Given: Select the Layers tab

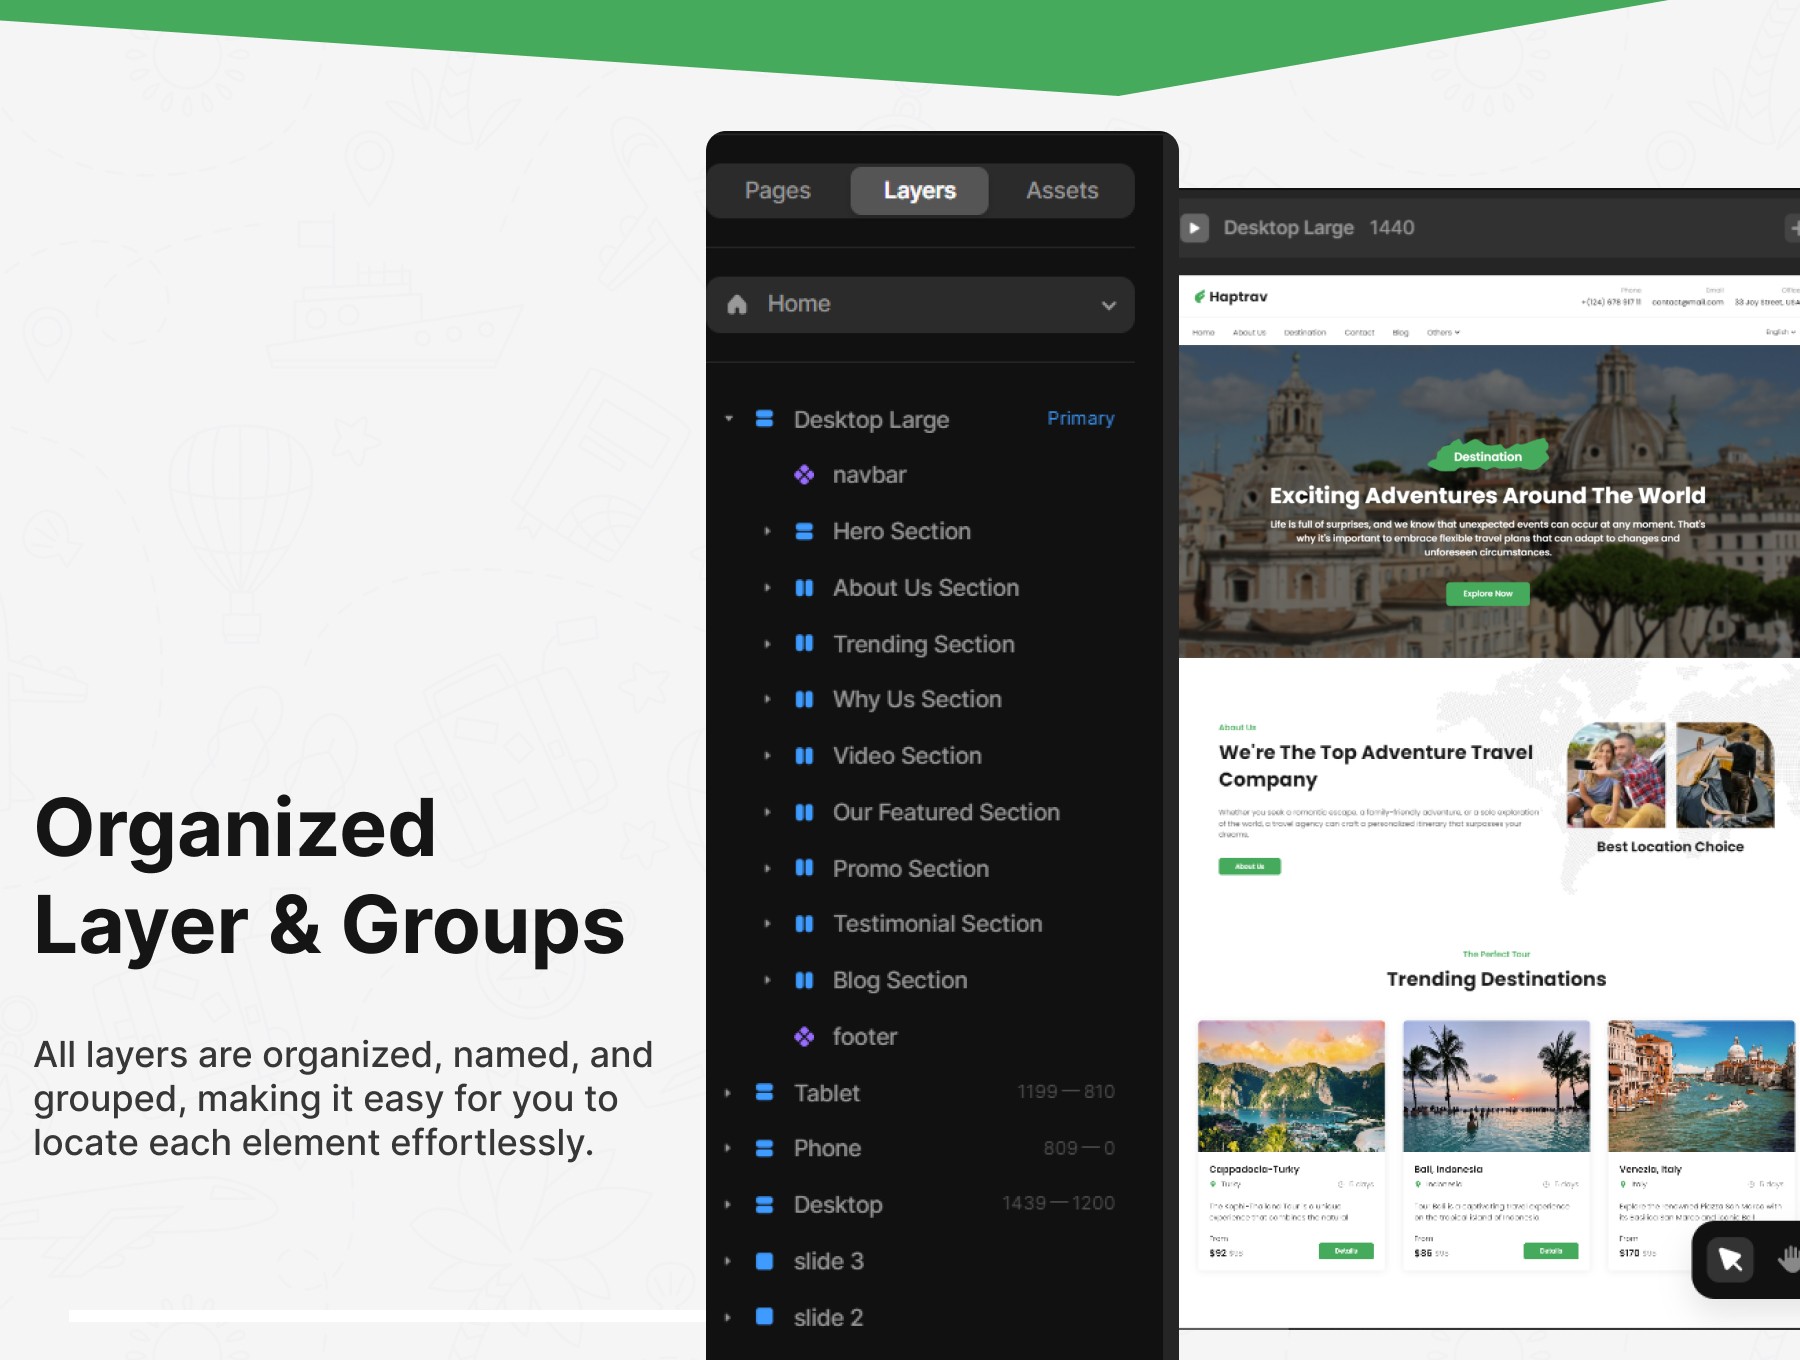Looking at the screenshot, I should (919, 190).
